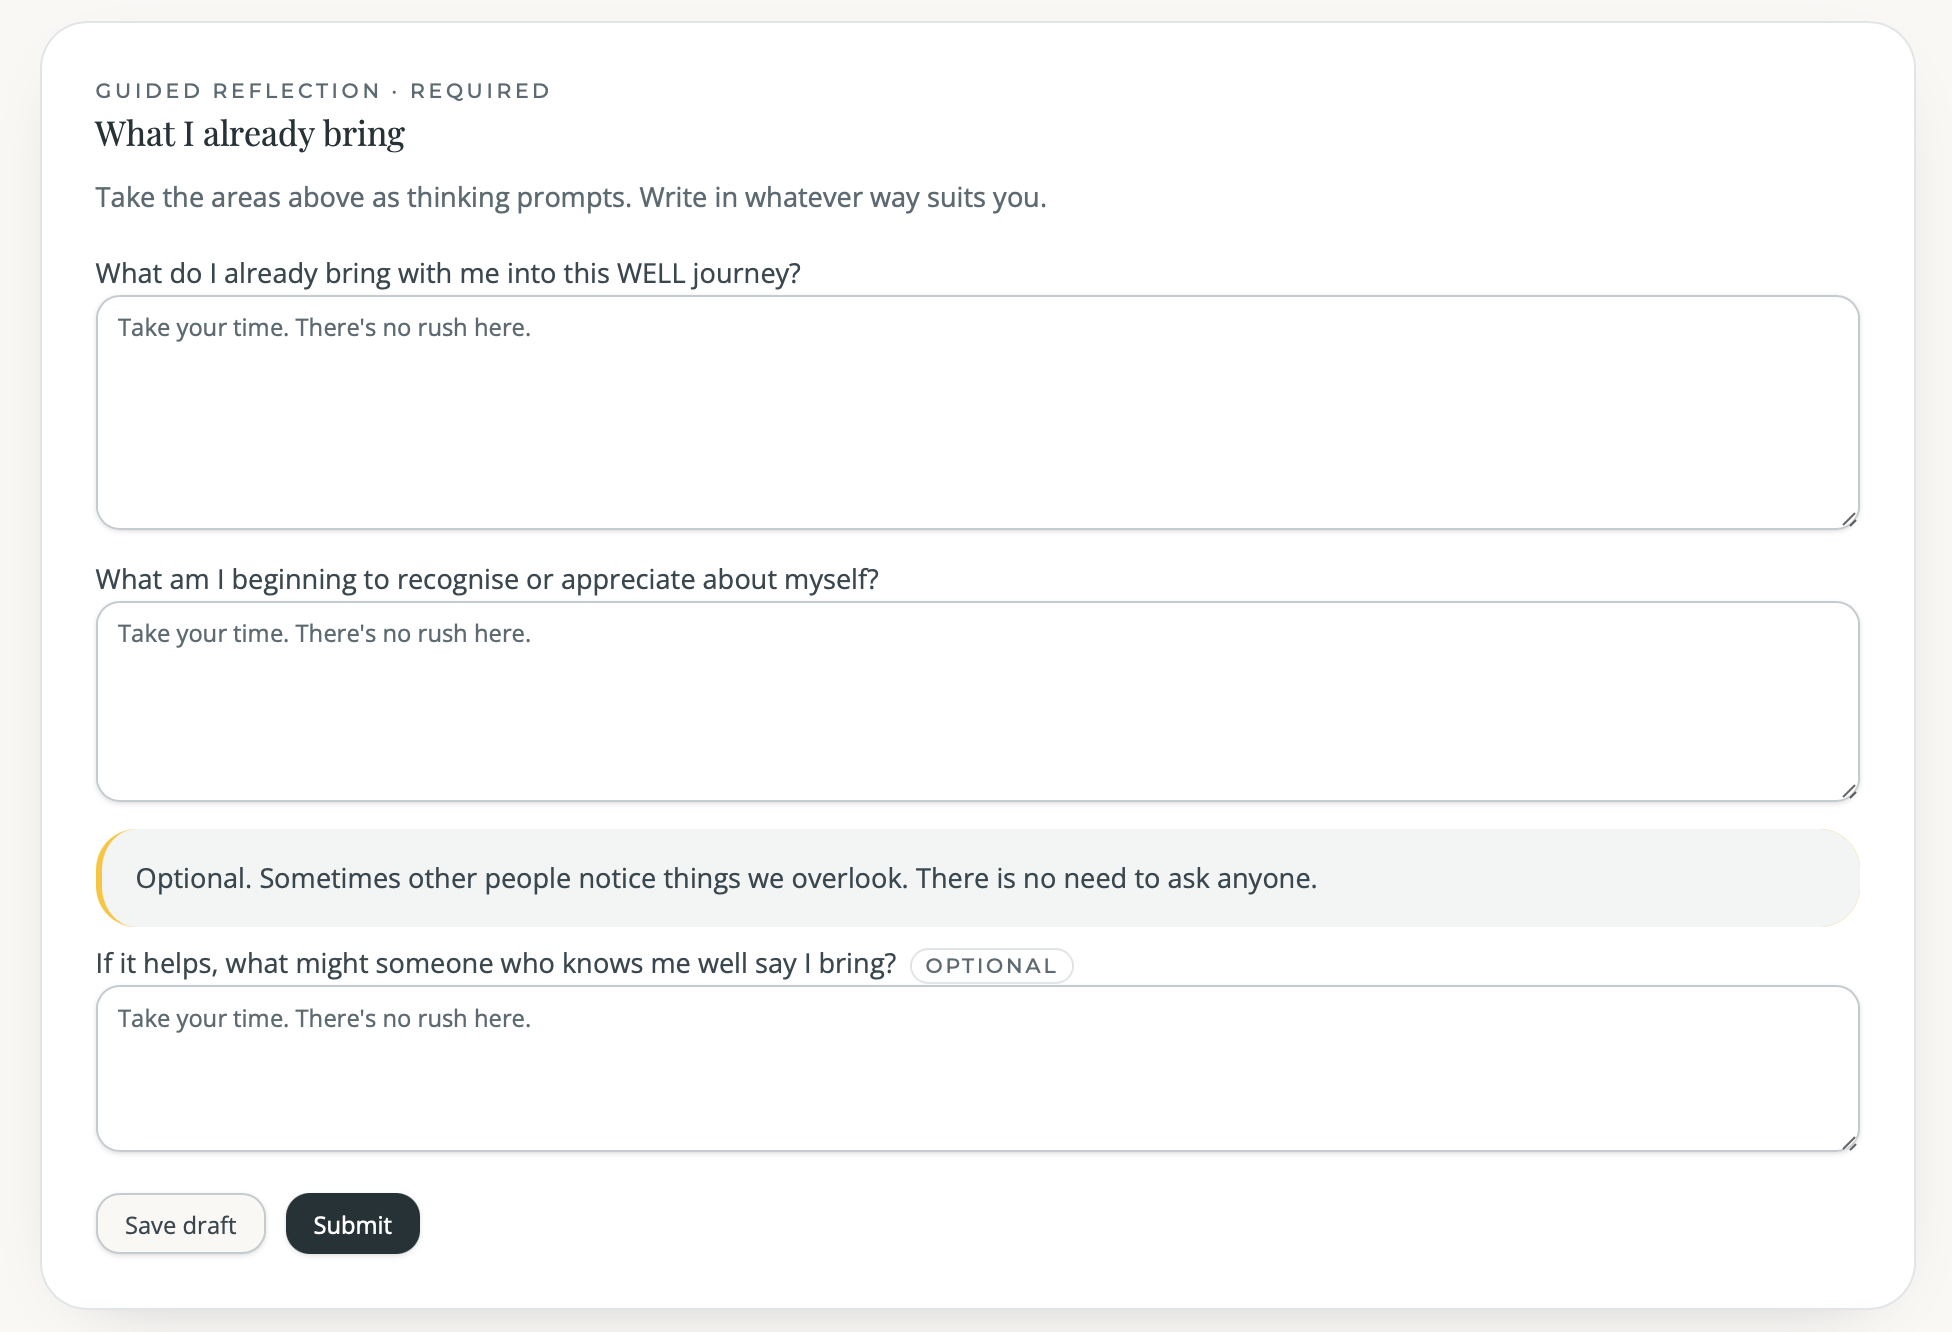1952x1332 pixels.
Task: Click the 'Take the areas above as thinking prompts' text
Action: click(x=571, y=198)
